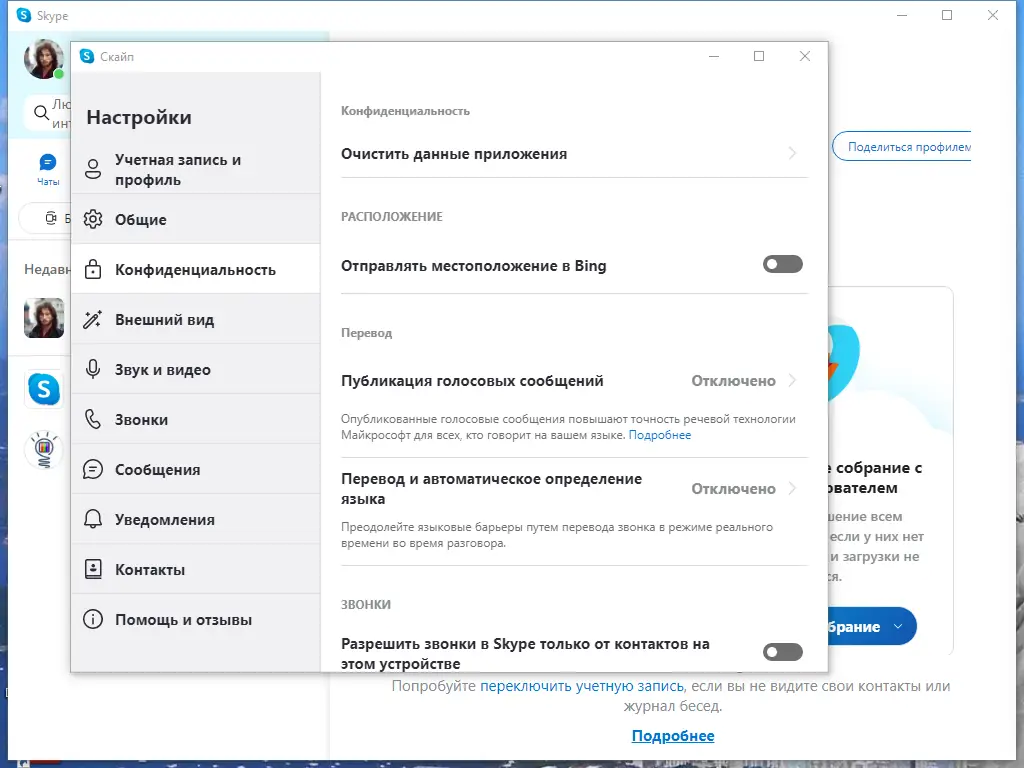Toggle Отправлять местоположение в Bing switch
This screenshot has height=768, width=1024.
click(782, 264)
